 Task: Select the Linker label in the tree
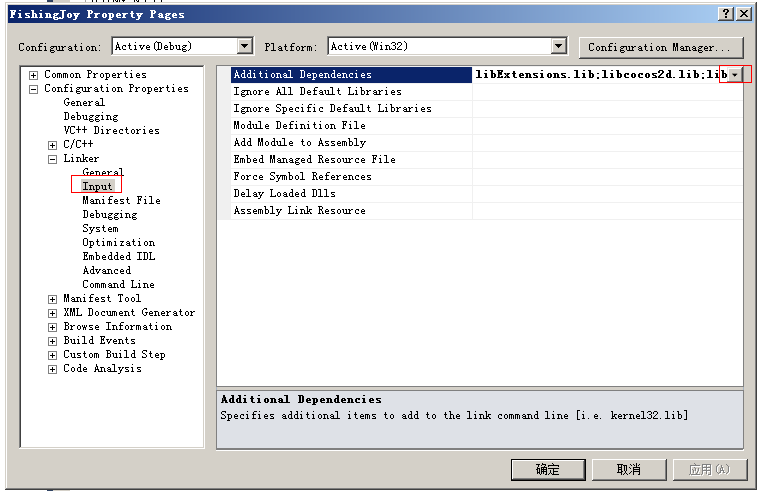click(81, 158)
